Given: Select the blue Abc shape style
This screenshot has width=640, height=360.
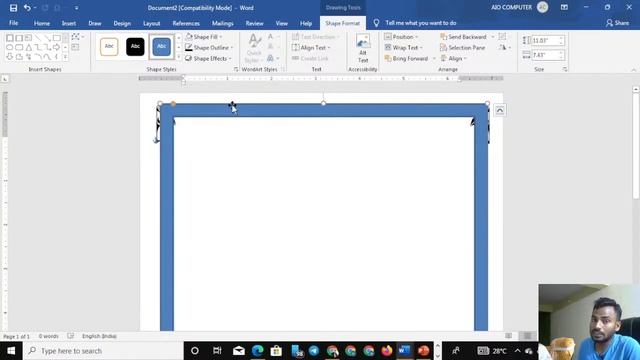Looking at the screenshot, I should coord(162,47).
